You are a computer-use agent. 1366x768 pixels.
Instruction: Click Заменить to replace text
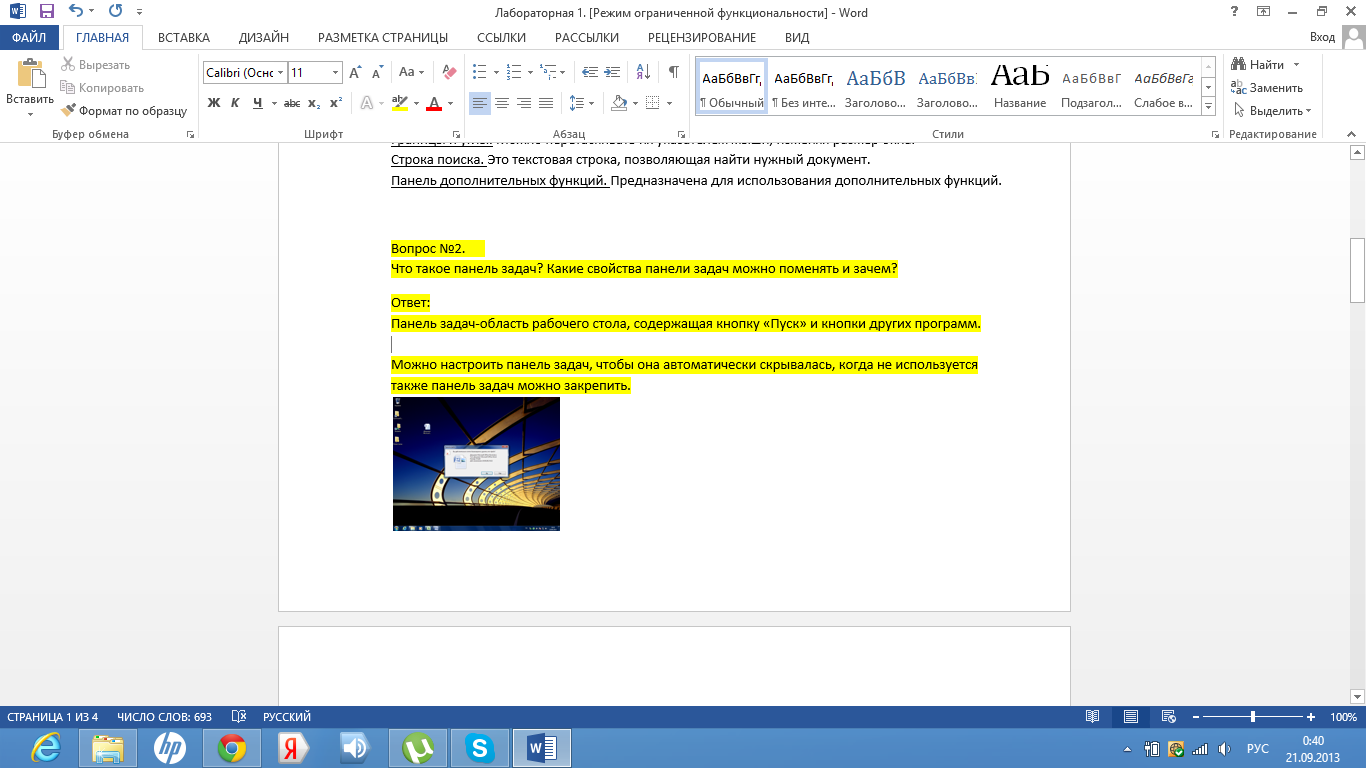point(1267,88)
